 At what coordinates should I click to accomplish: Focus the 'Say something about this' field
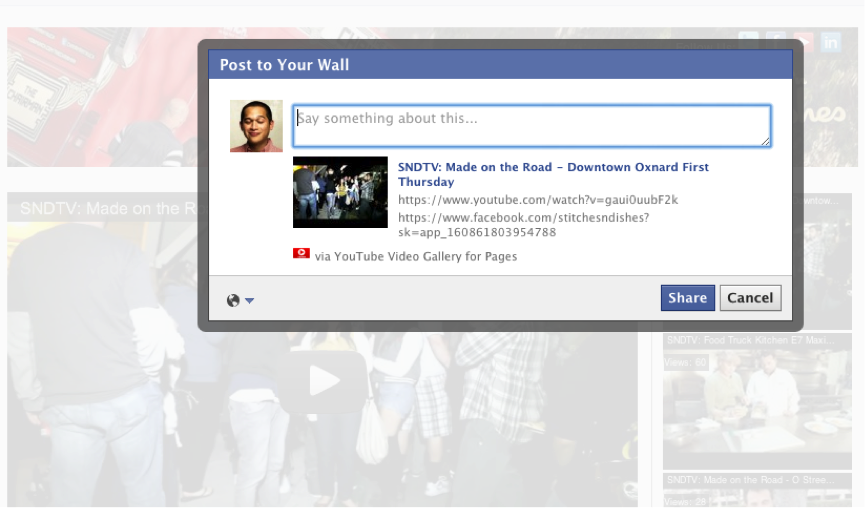[x=531, y=126]
